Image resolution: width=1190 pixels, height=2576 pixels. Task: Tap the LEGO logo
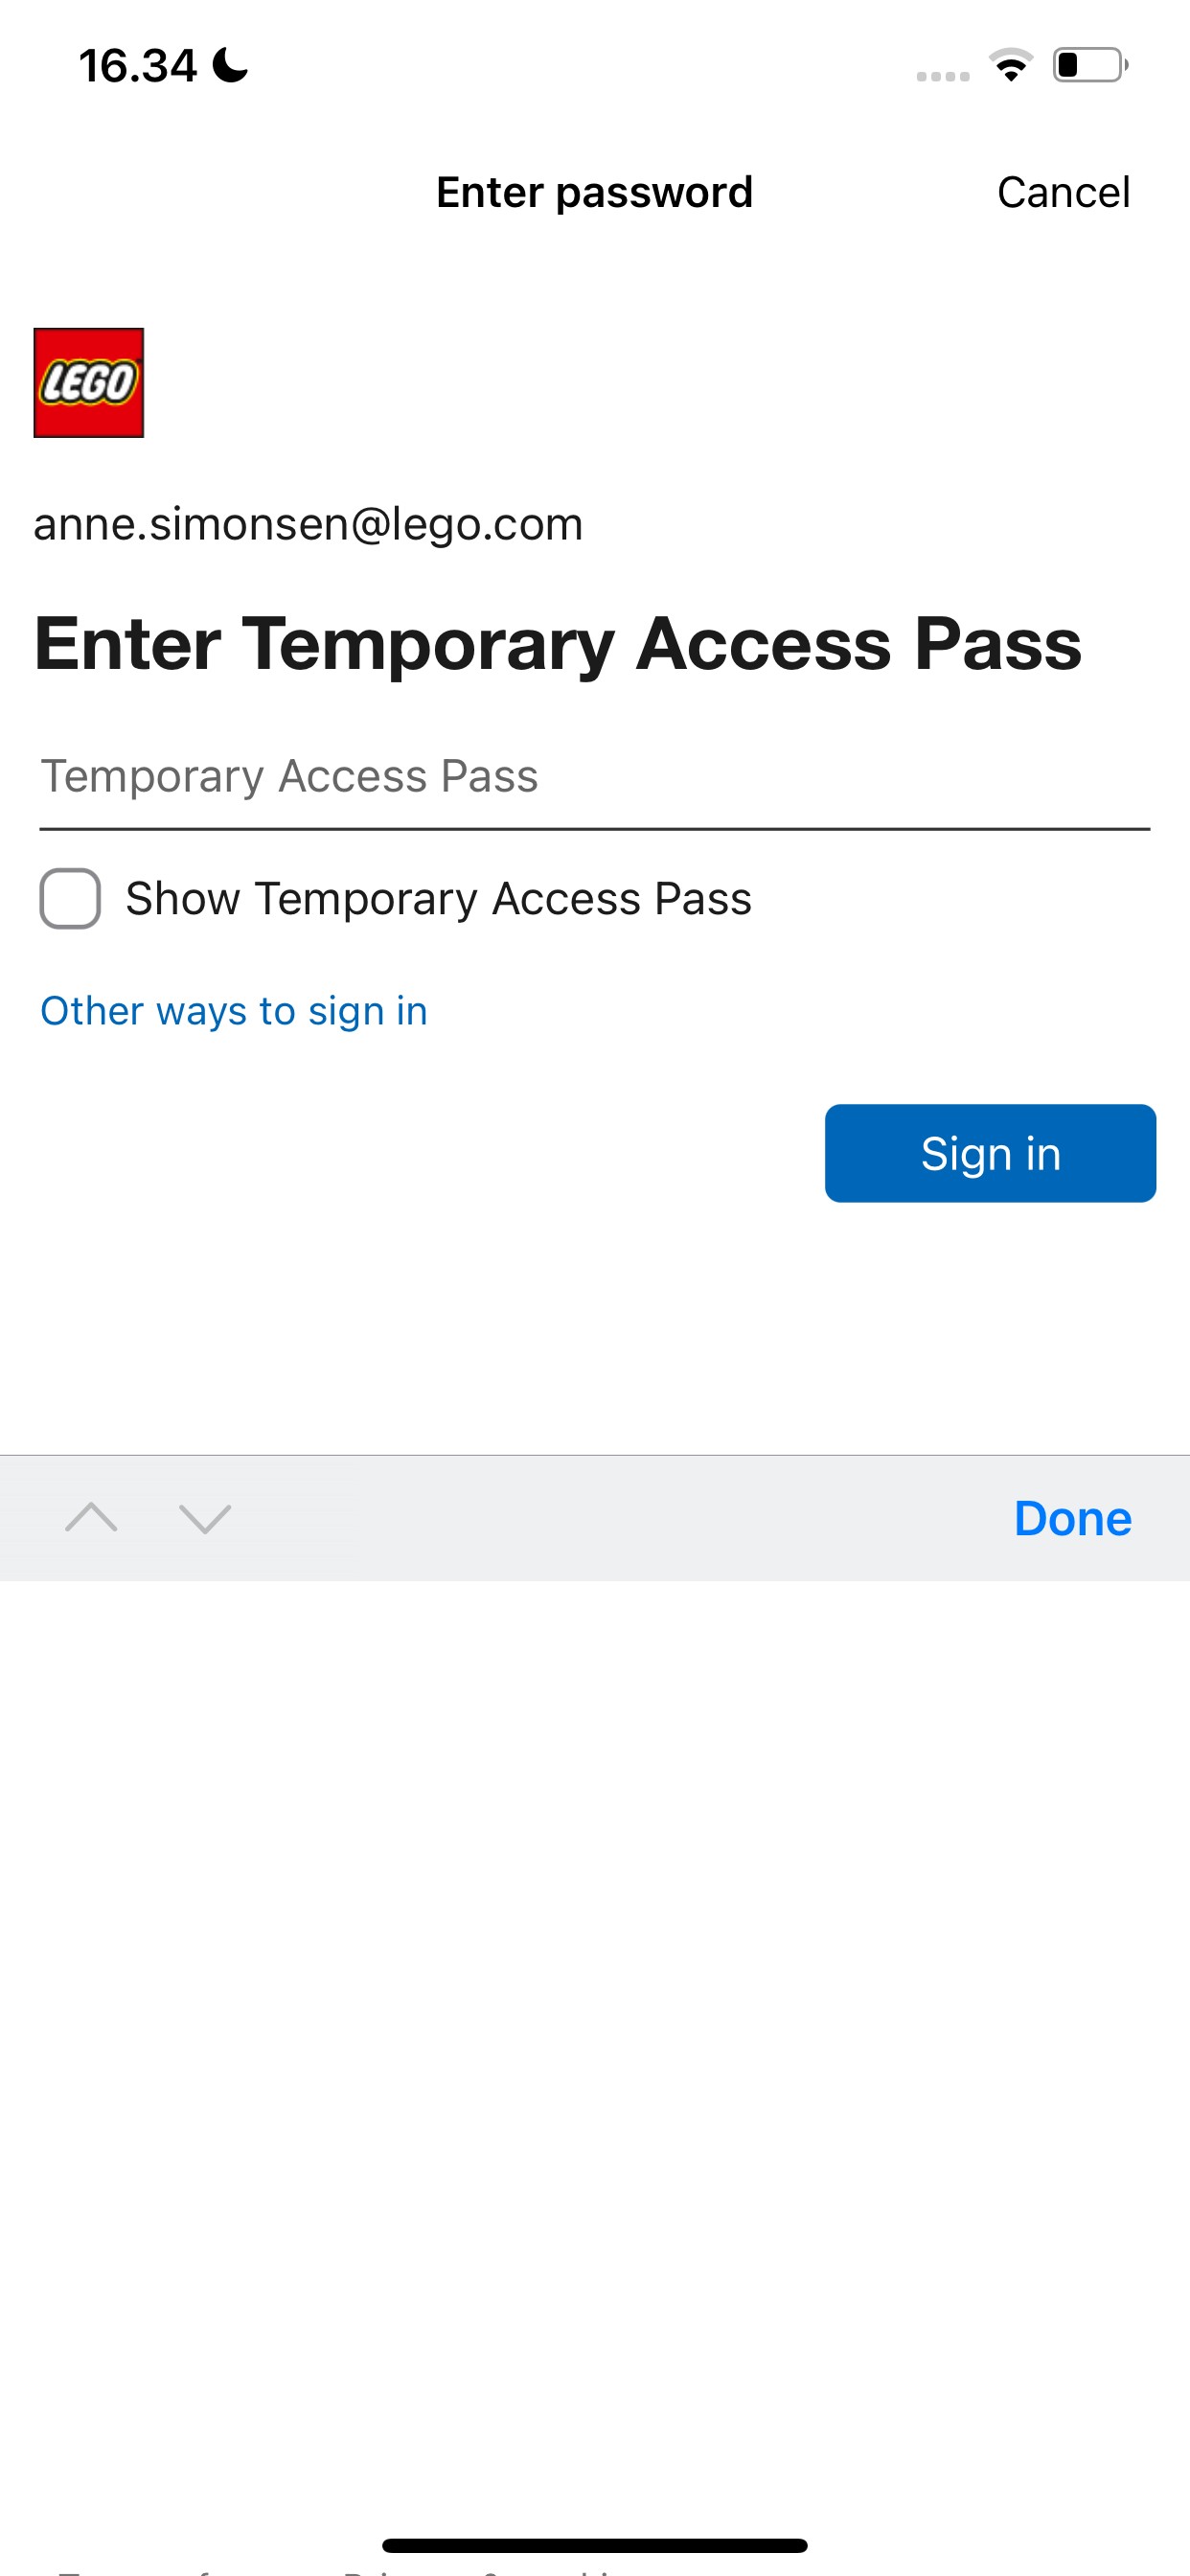(x=89, y=383)
